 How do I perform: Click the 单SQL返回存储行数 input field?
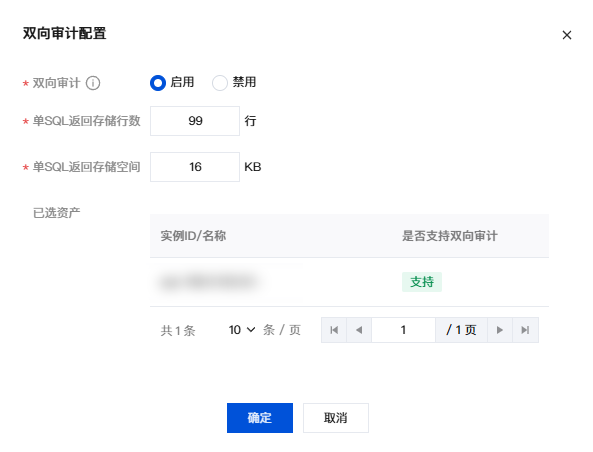[195, 121]
